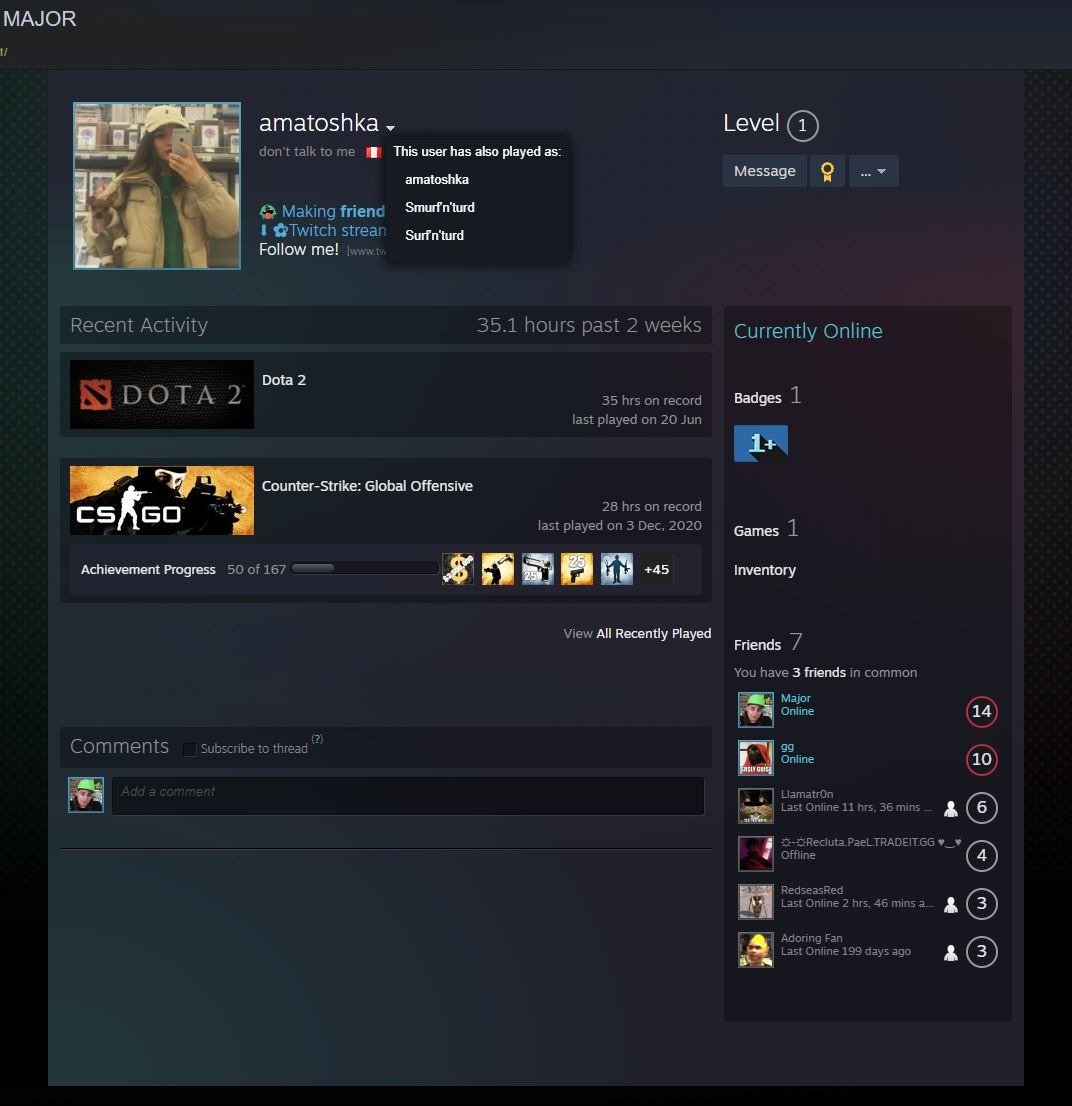Click the +45 more achievements box
The image size is (1072, 1106).
pyautogui.click(x=657, y=569)
